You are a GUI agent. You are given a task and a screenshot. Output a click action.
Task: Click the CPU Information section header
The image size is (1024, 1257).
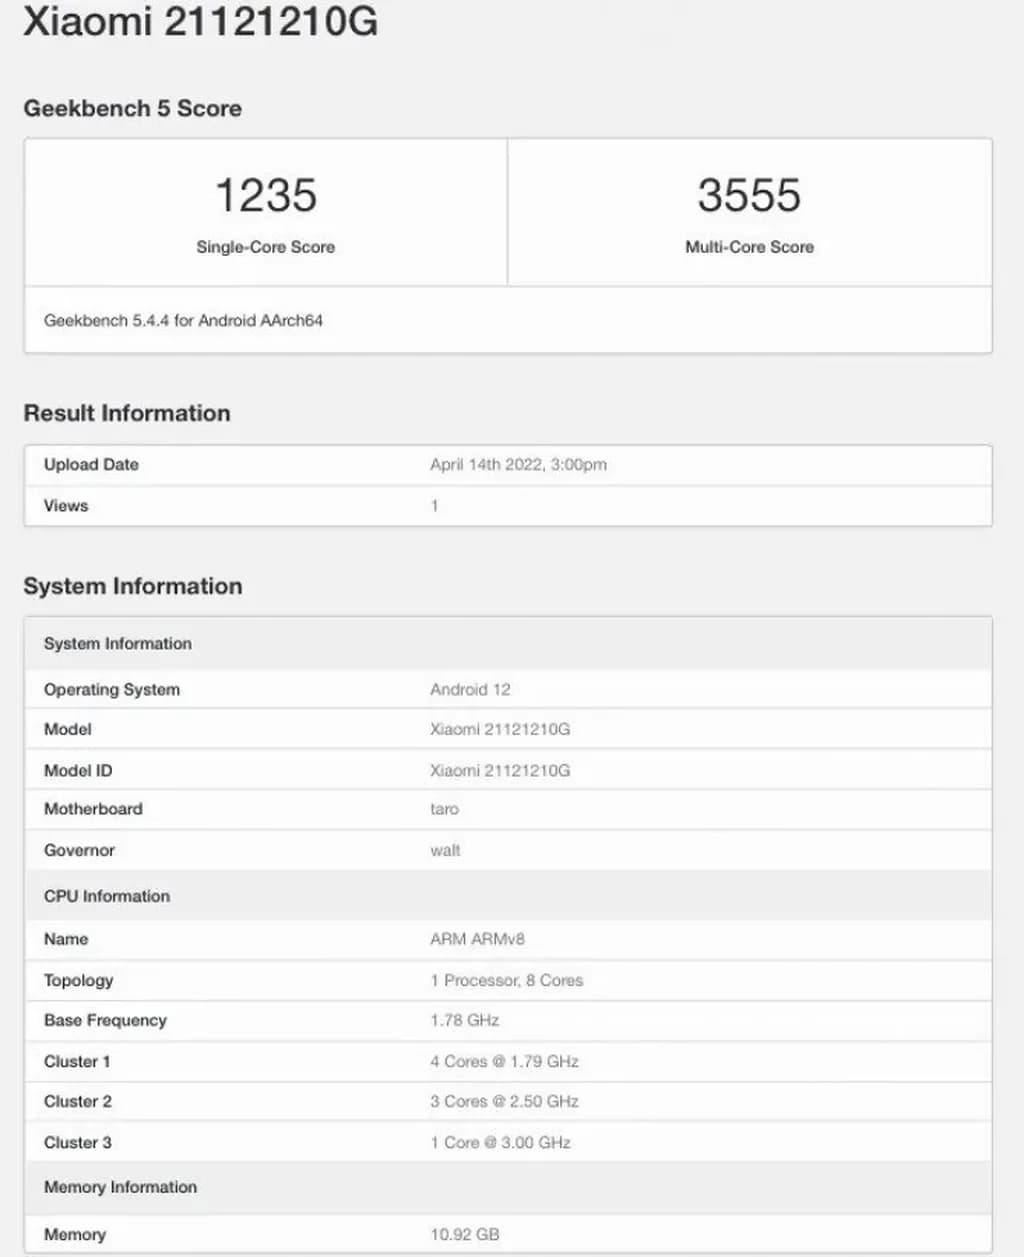107,896
